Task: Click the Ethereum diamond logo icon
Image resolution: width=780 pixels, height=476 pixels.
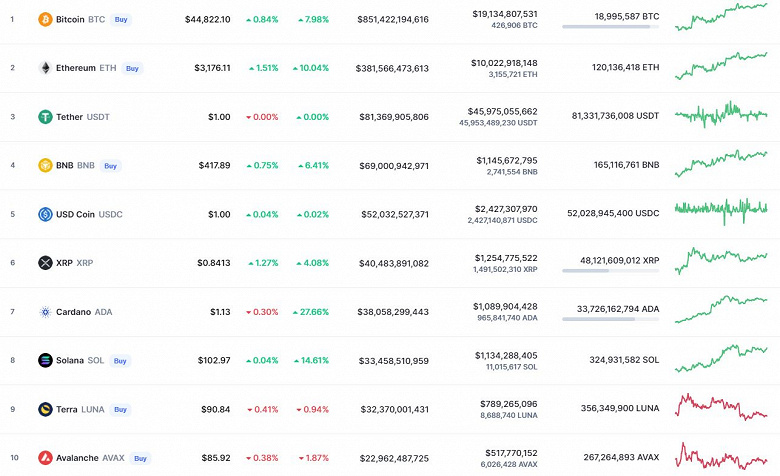Action: pos(45,68)
